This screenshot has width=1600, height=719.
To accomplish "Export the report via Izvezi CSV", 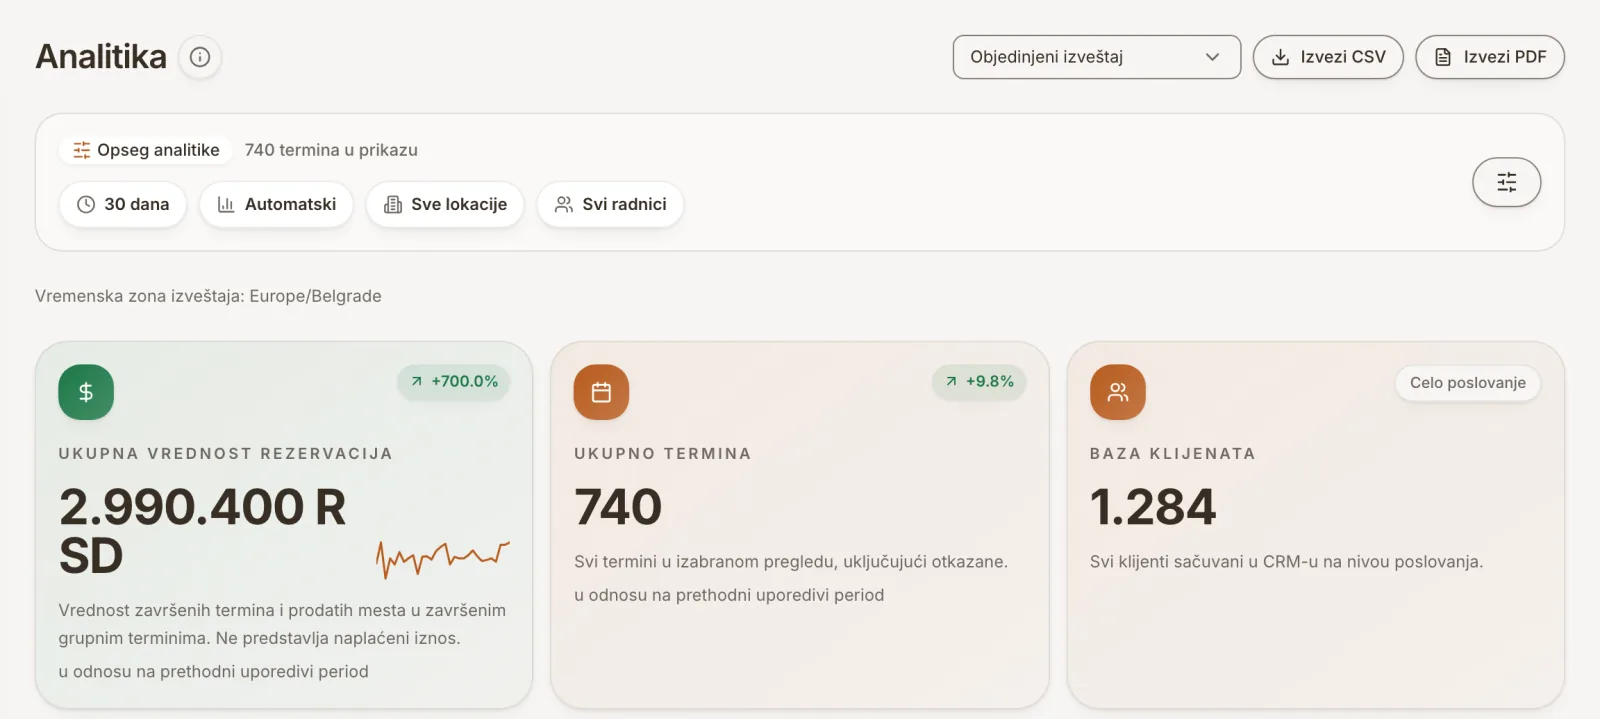I will pyautogui.click(x=1328, y=57).
